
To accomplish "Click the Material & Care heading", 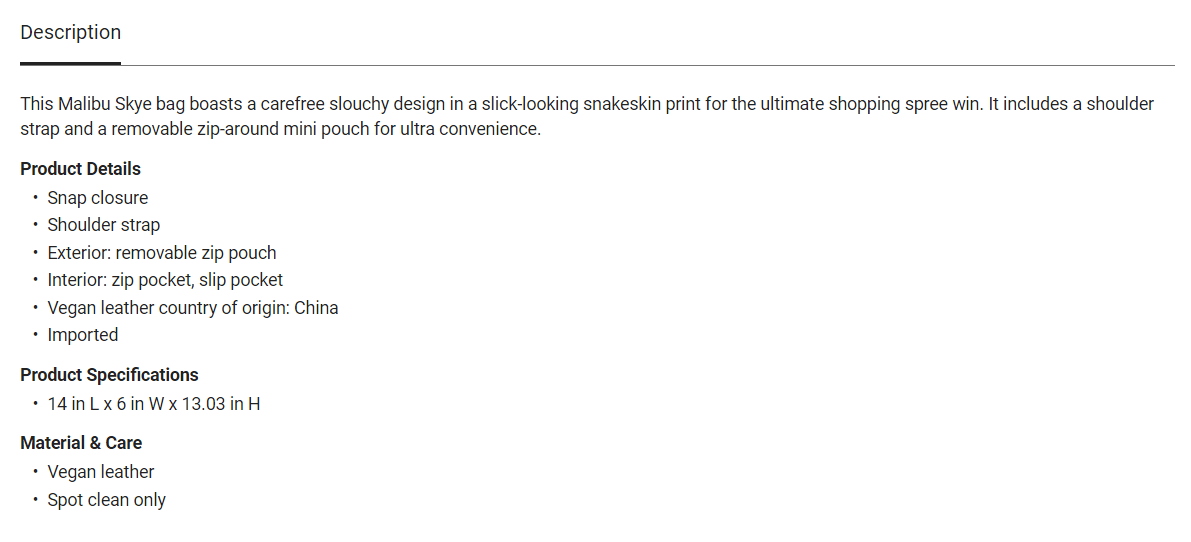I will pos(81,443).
